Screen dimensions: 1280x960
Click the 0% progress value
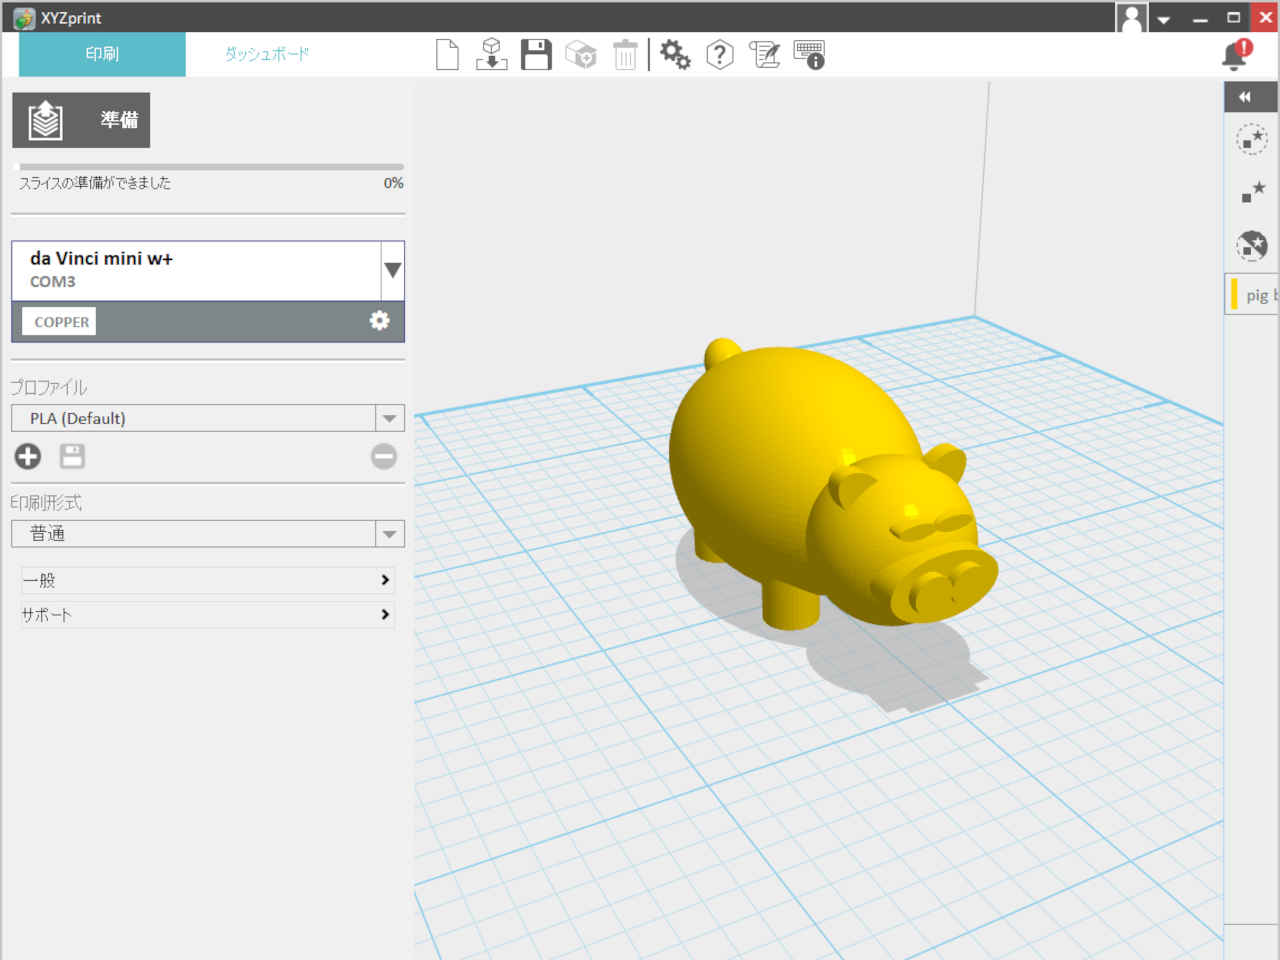click(x=393, y=183)
